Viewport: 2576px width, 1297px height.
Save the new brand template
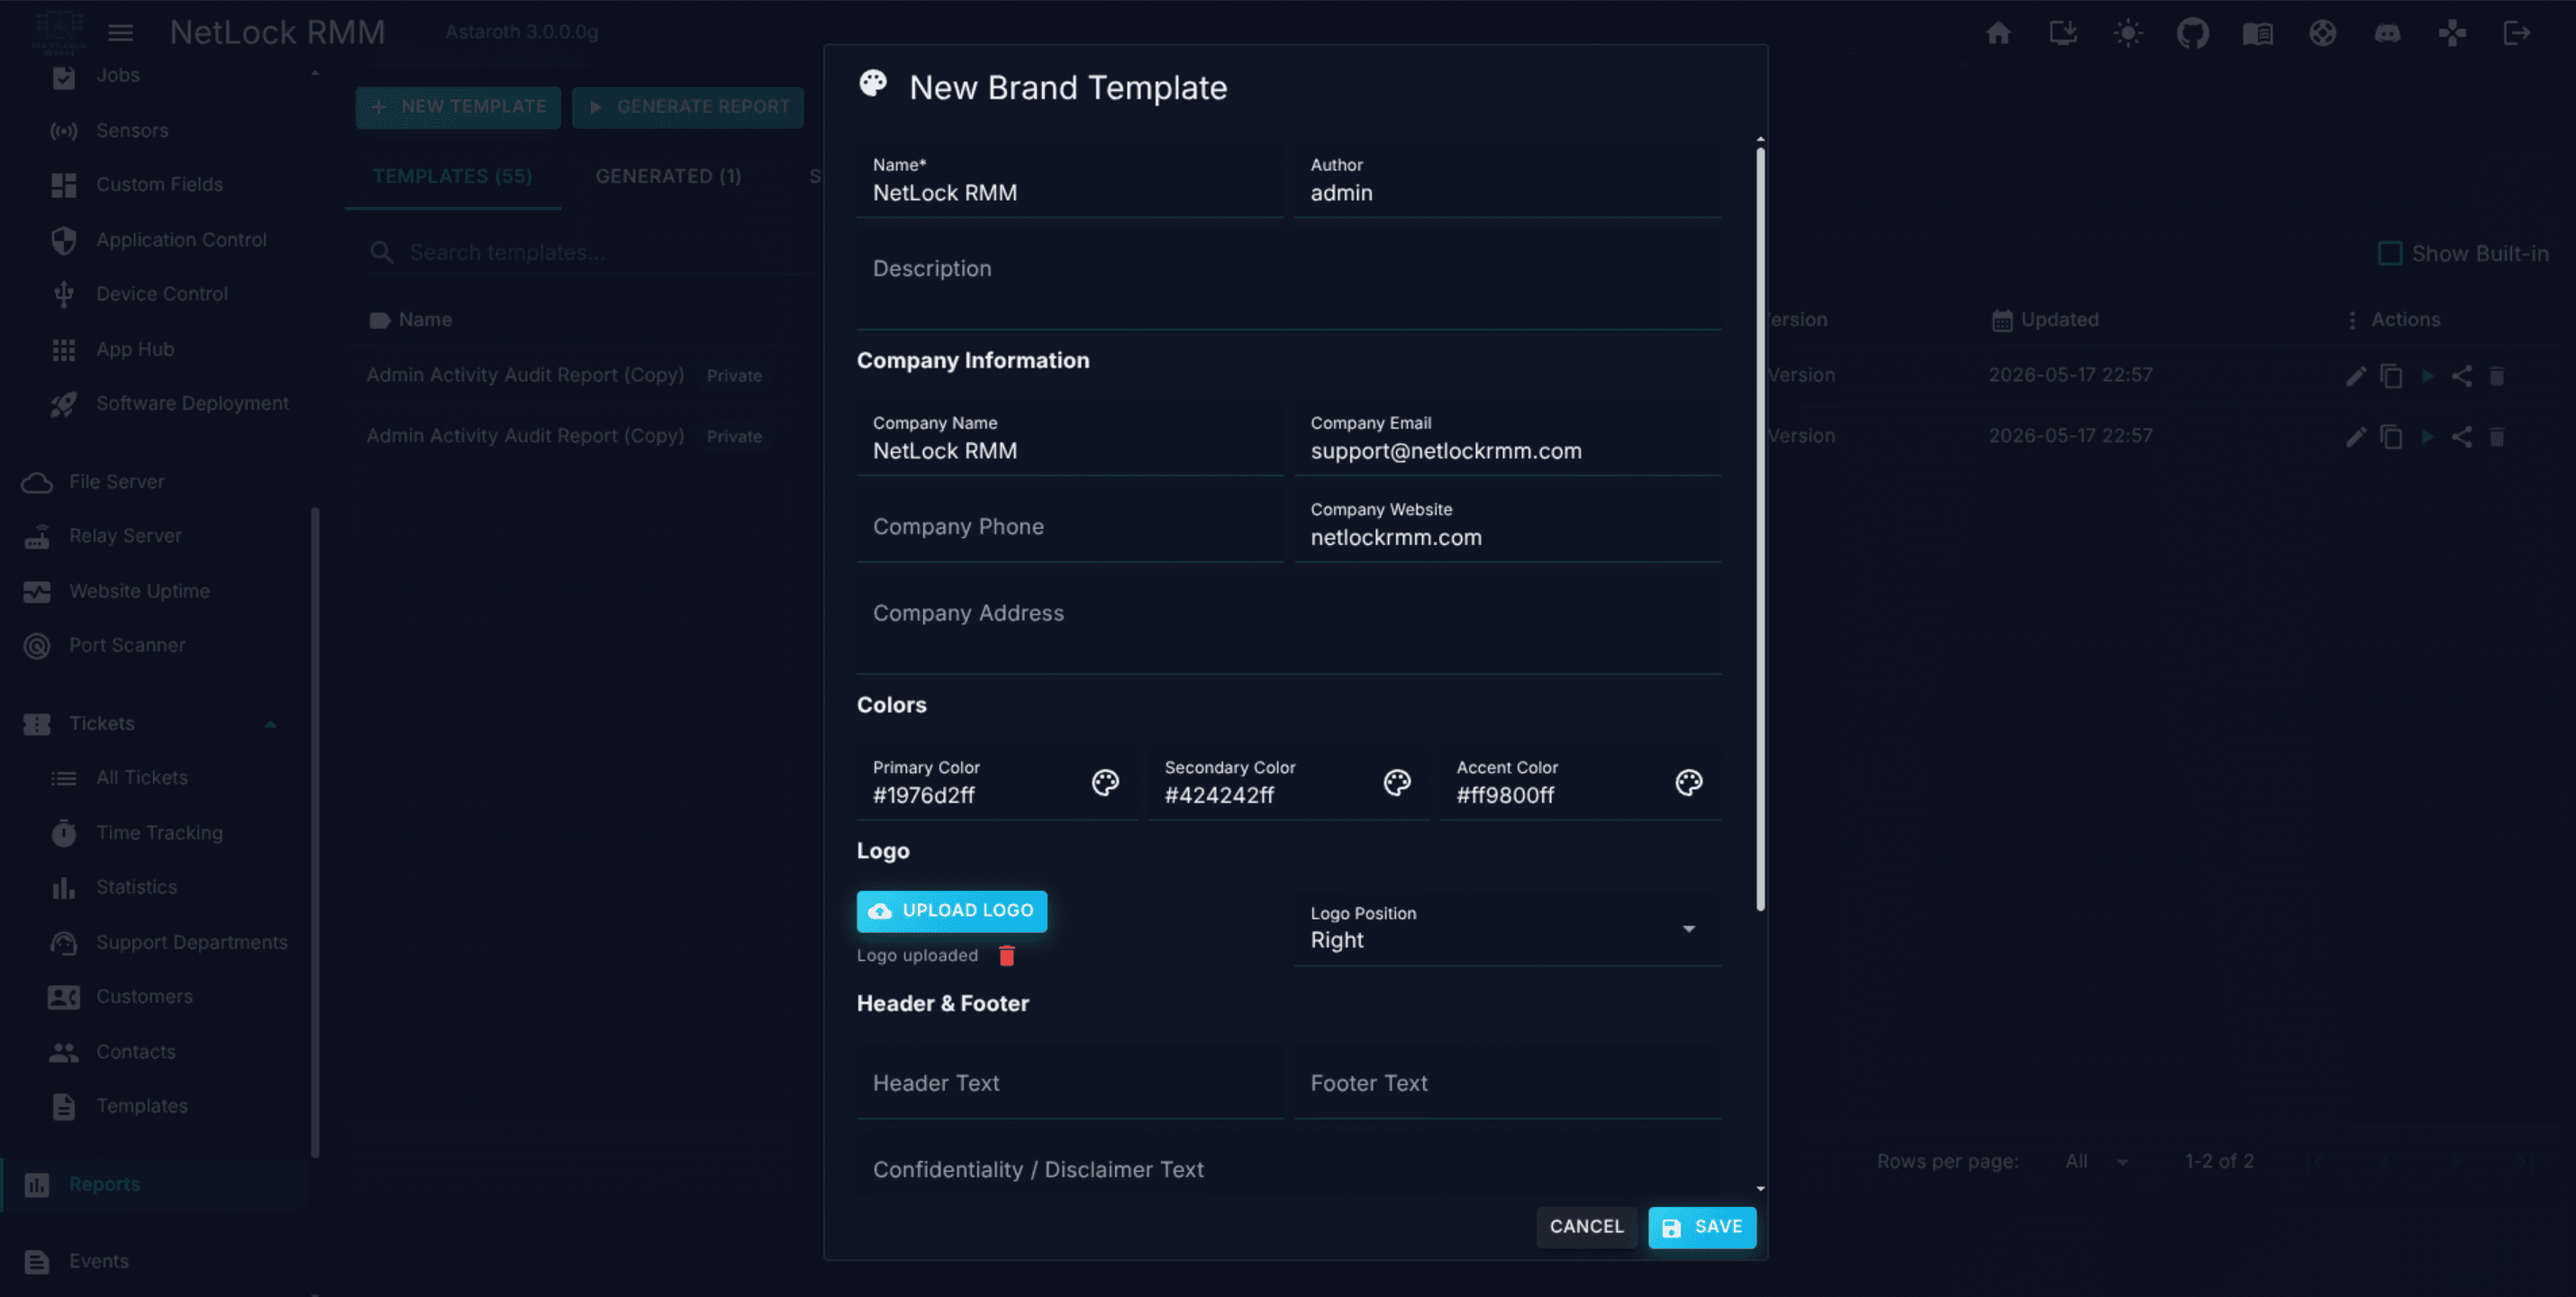point(1701,1227)
